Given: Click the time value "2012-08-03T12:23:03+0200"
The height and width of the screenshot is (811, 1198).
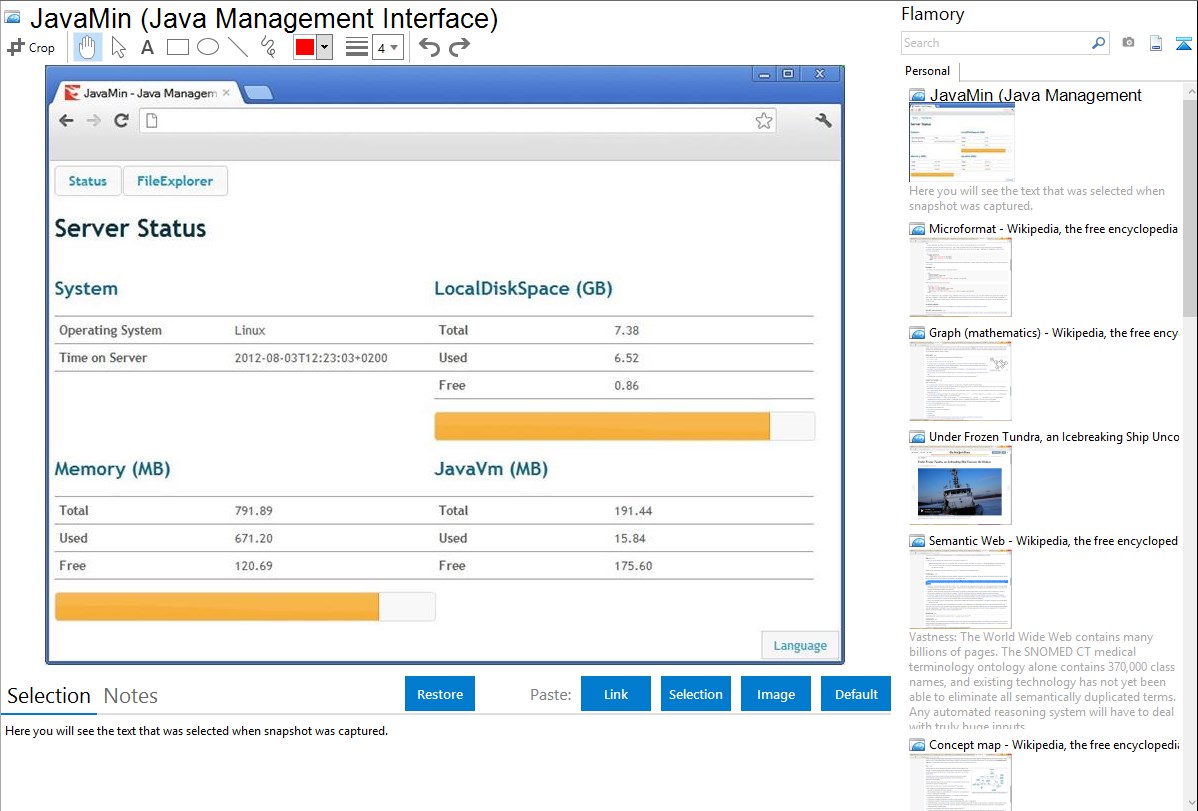Looking at the screenshot, I should [311, 358].
